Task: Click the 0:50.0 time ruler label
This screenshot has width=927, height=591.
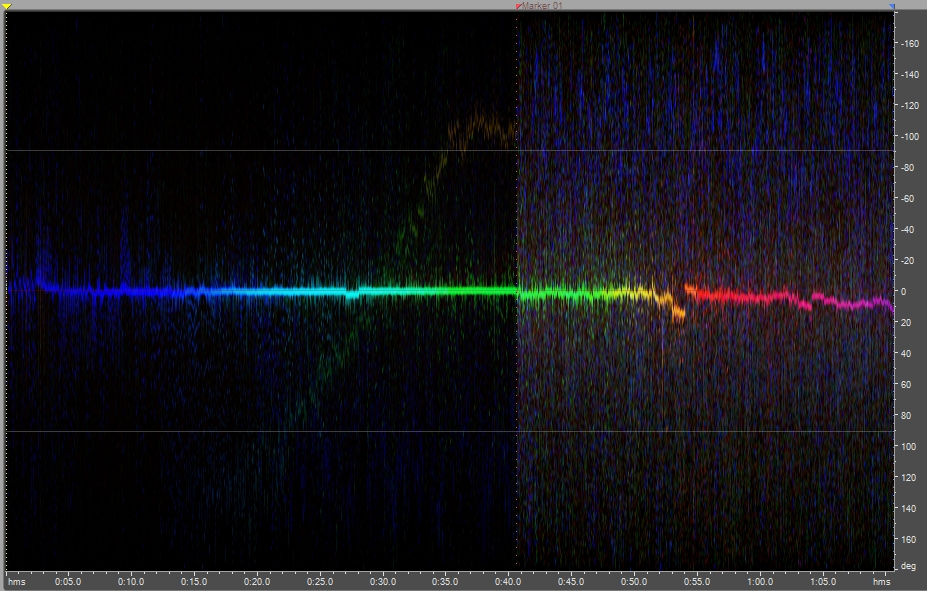Action: click(x=634, y=582)
